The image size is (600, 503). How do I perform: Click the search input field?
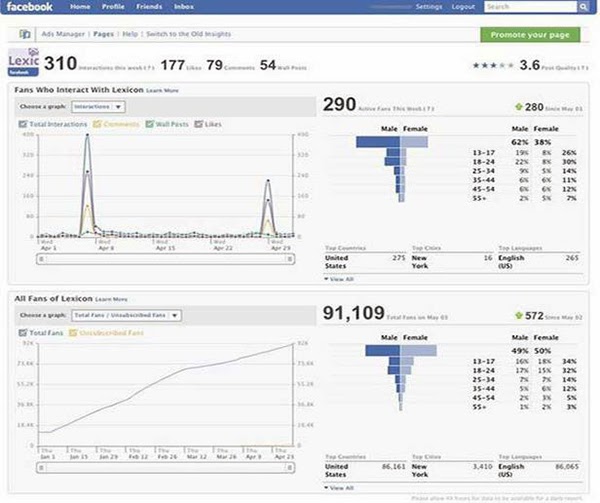(x=530, y=7)
